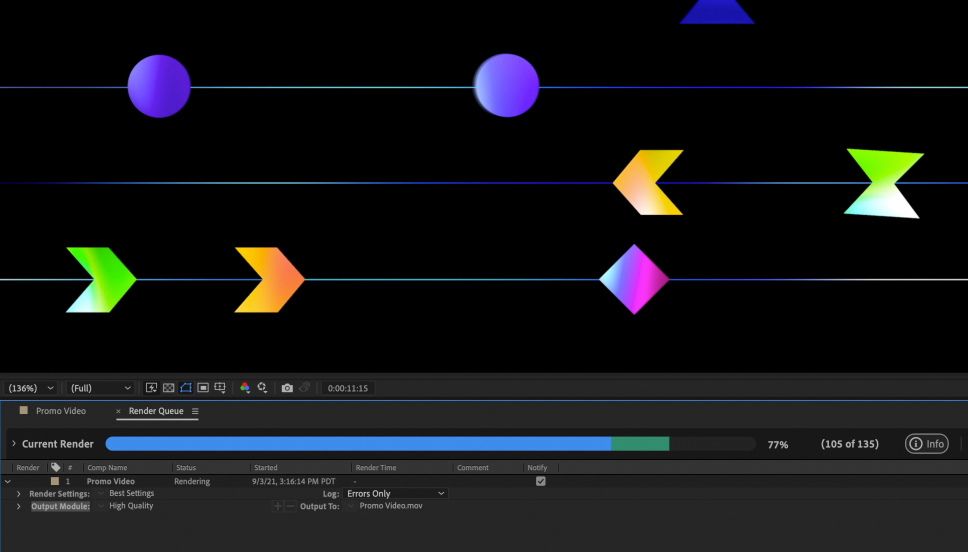
Task: Click the Info button
Action: [927, 443]
